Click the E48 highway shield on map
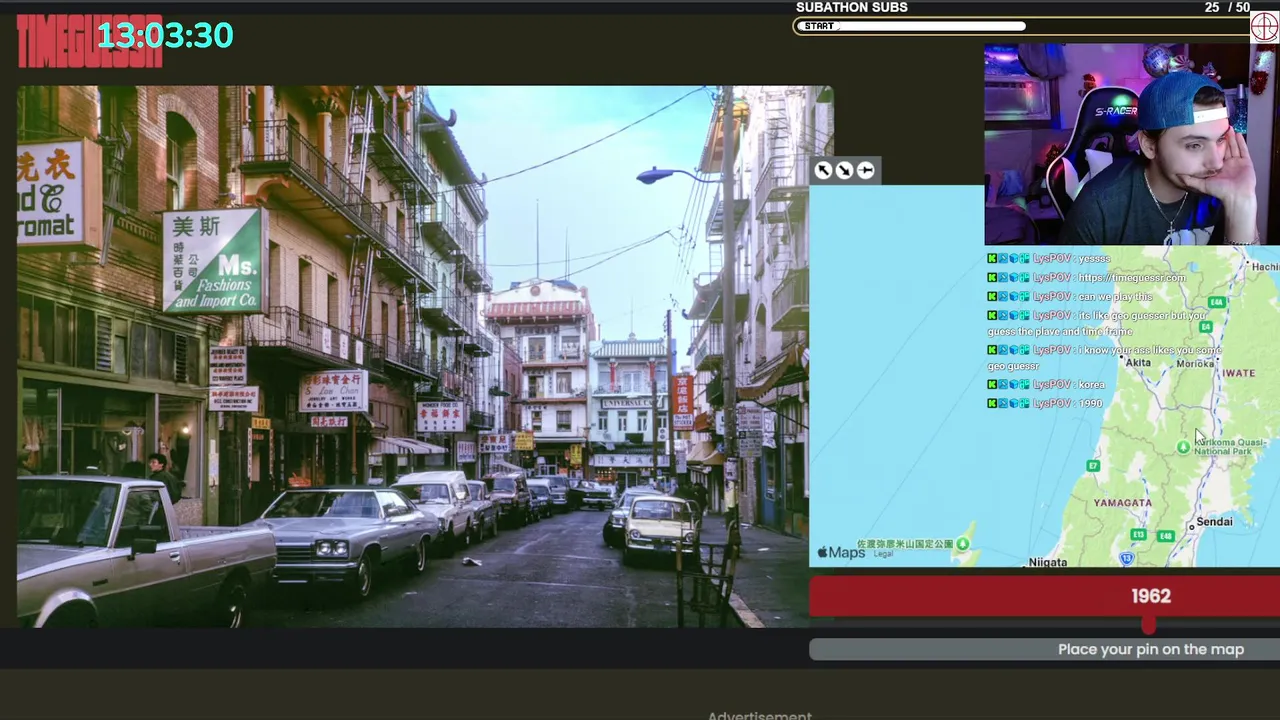The image size is (1280, 720). coord(1165,537)
